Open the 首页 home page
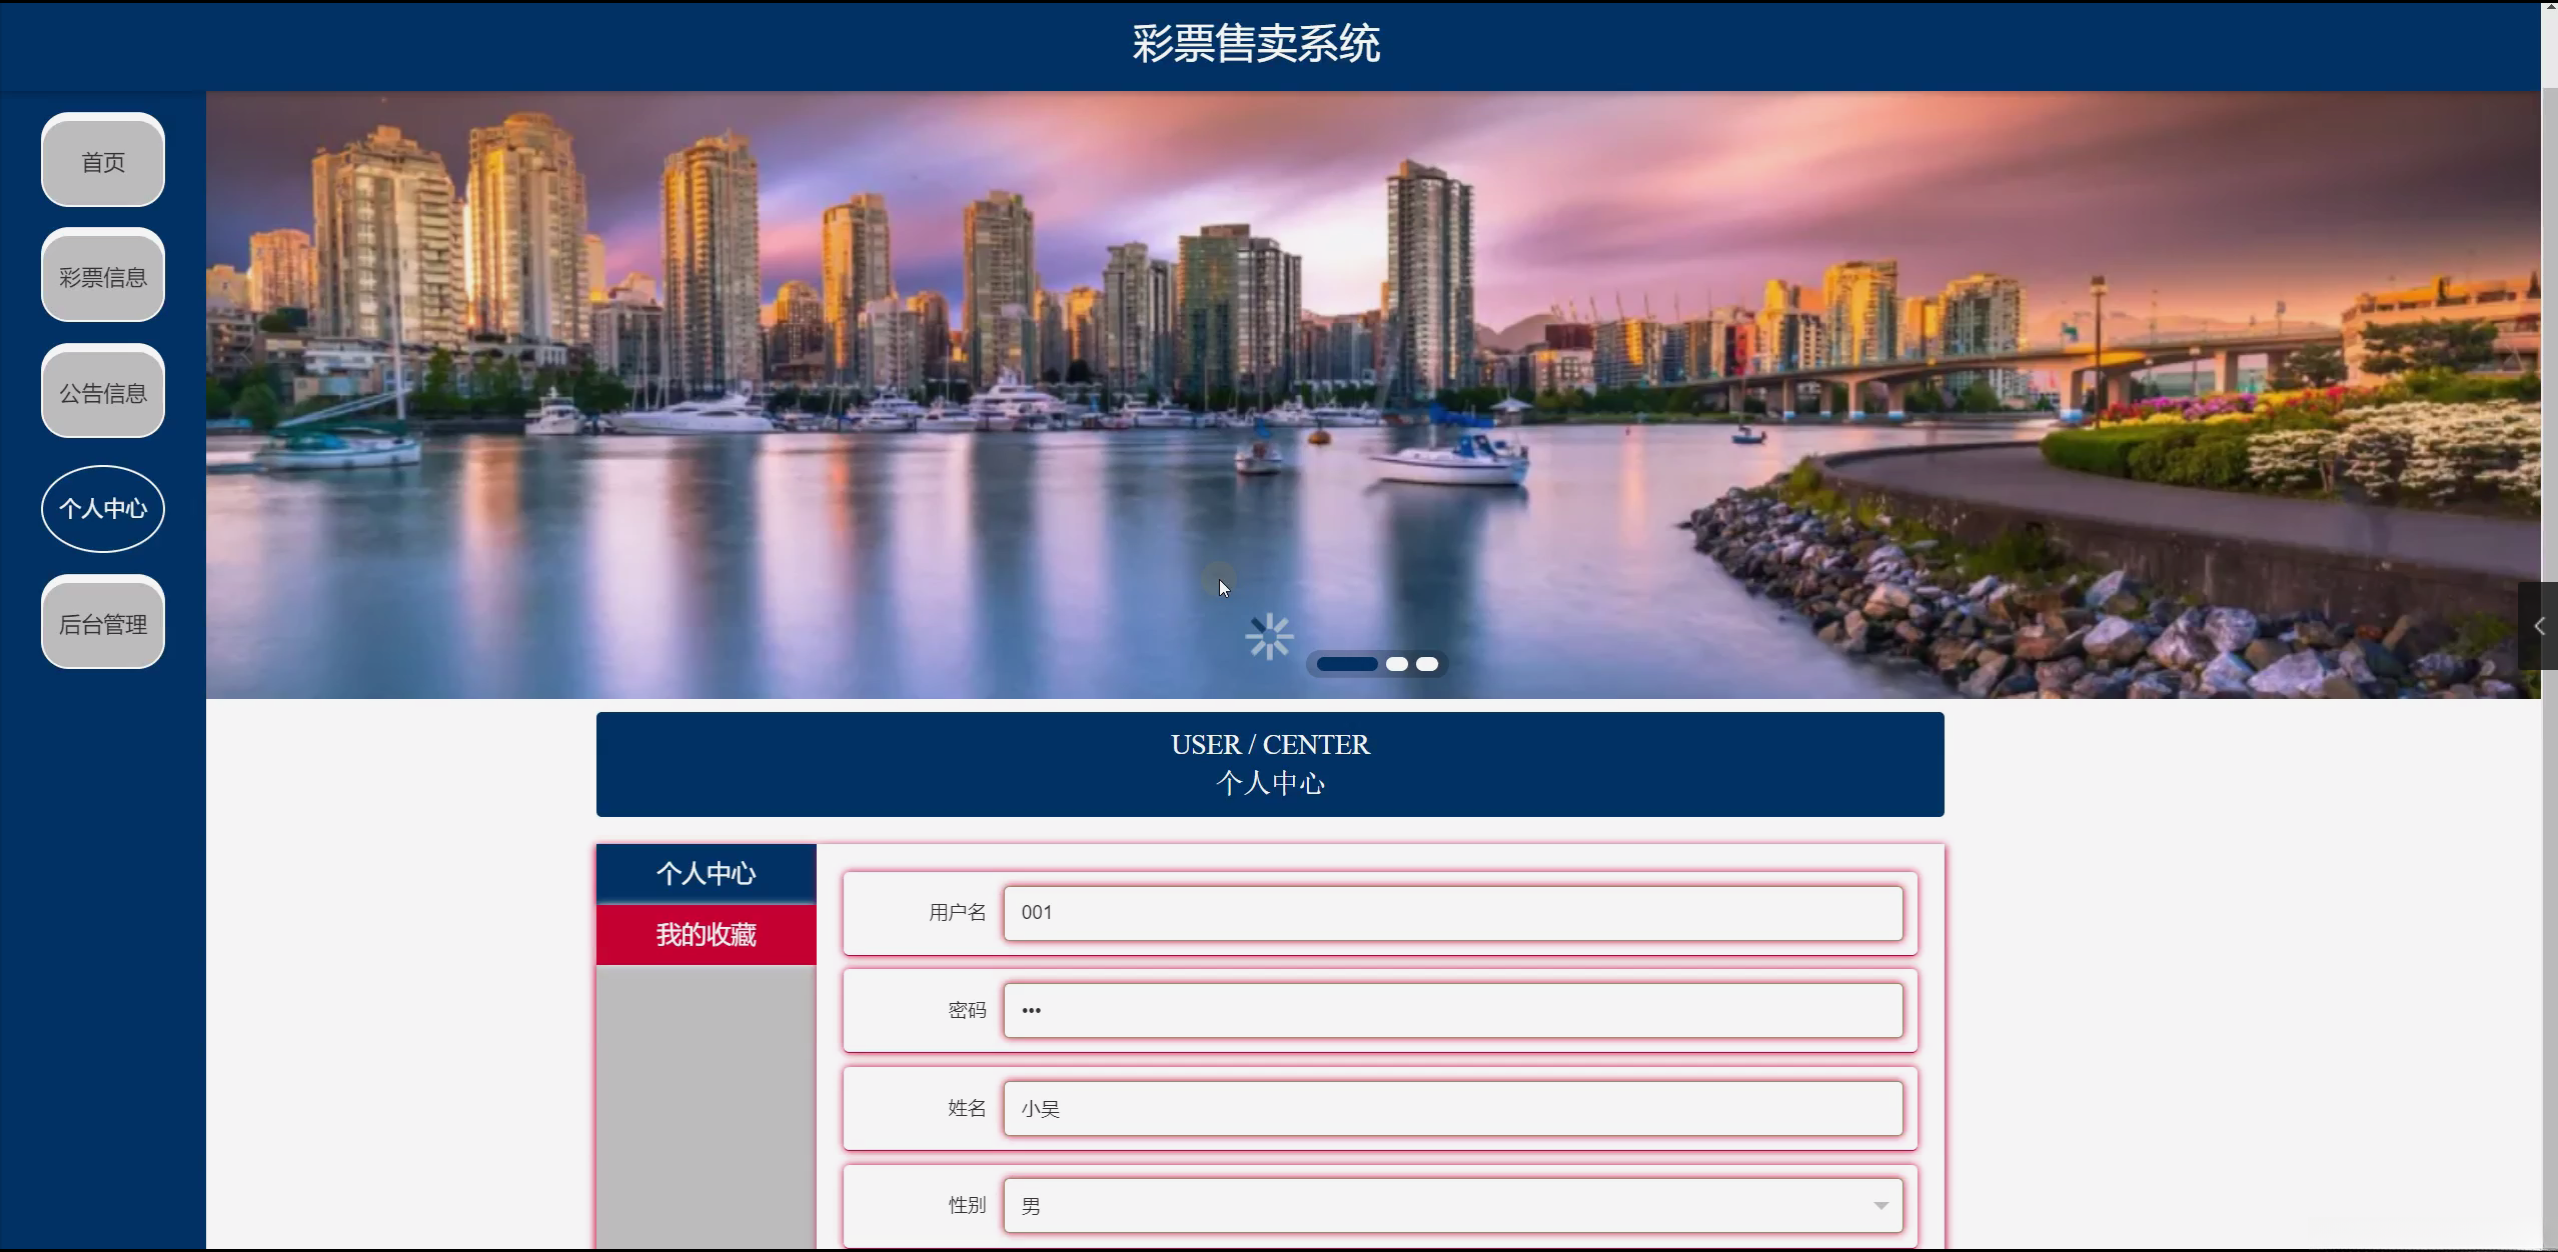Screen dimensions: 2558x1252 (x=103, y=161)
